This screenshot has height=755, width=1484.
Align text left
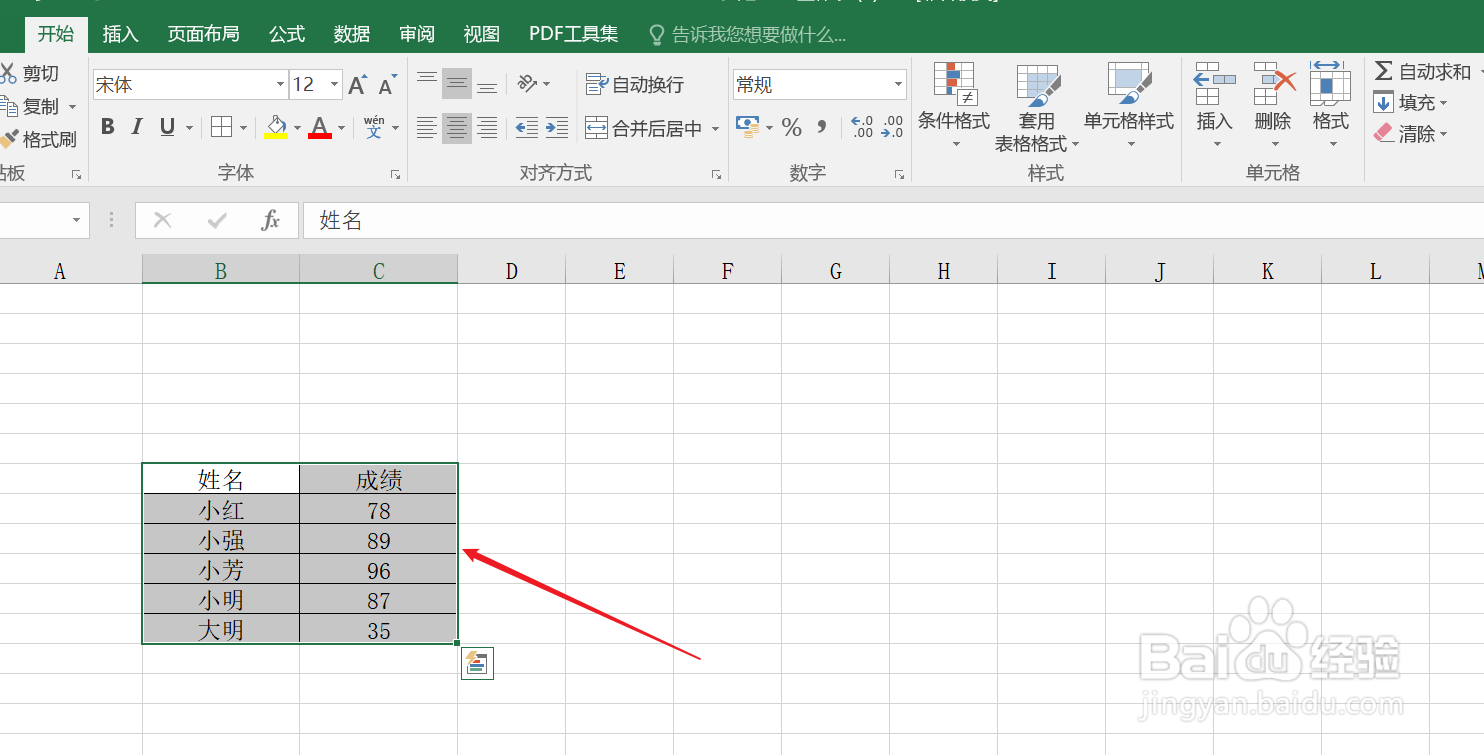pos(427,127)
